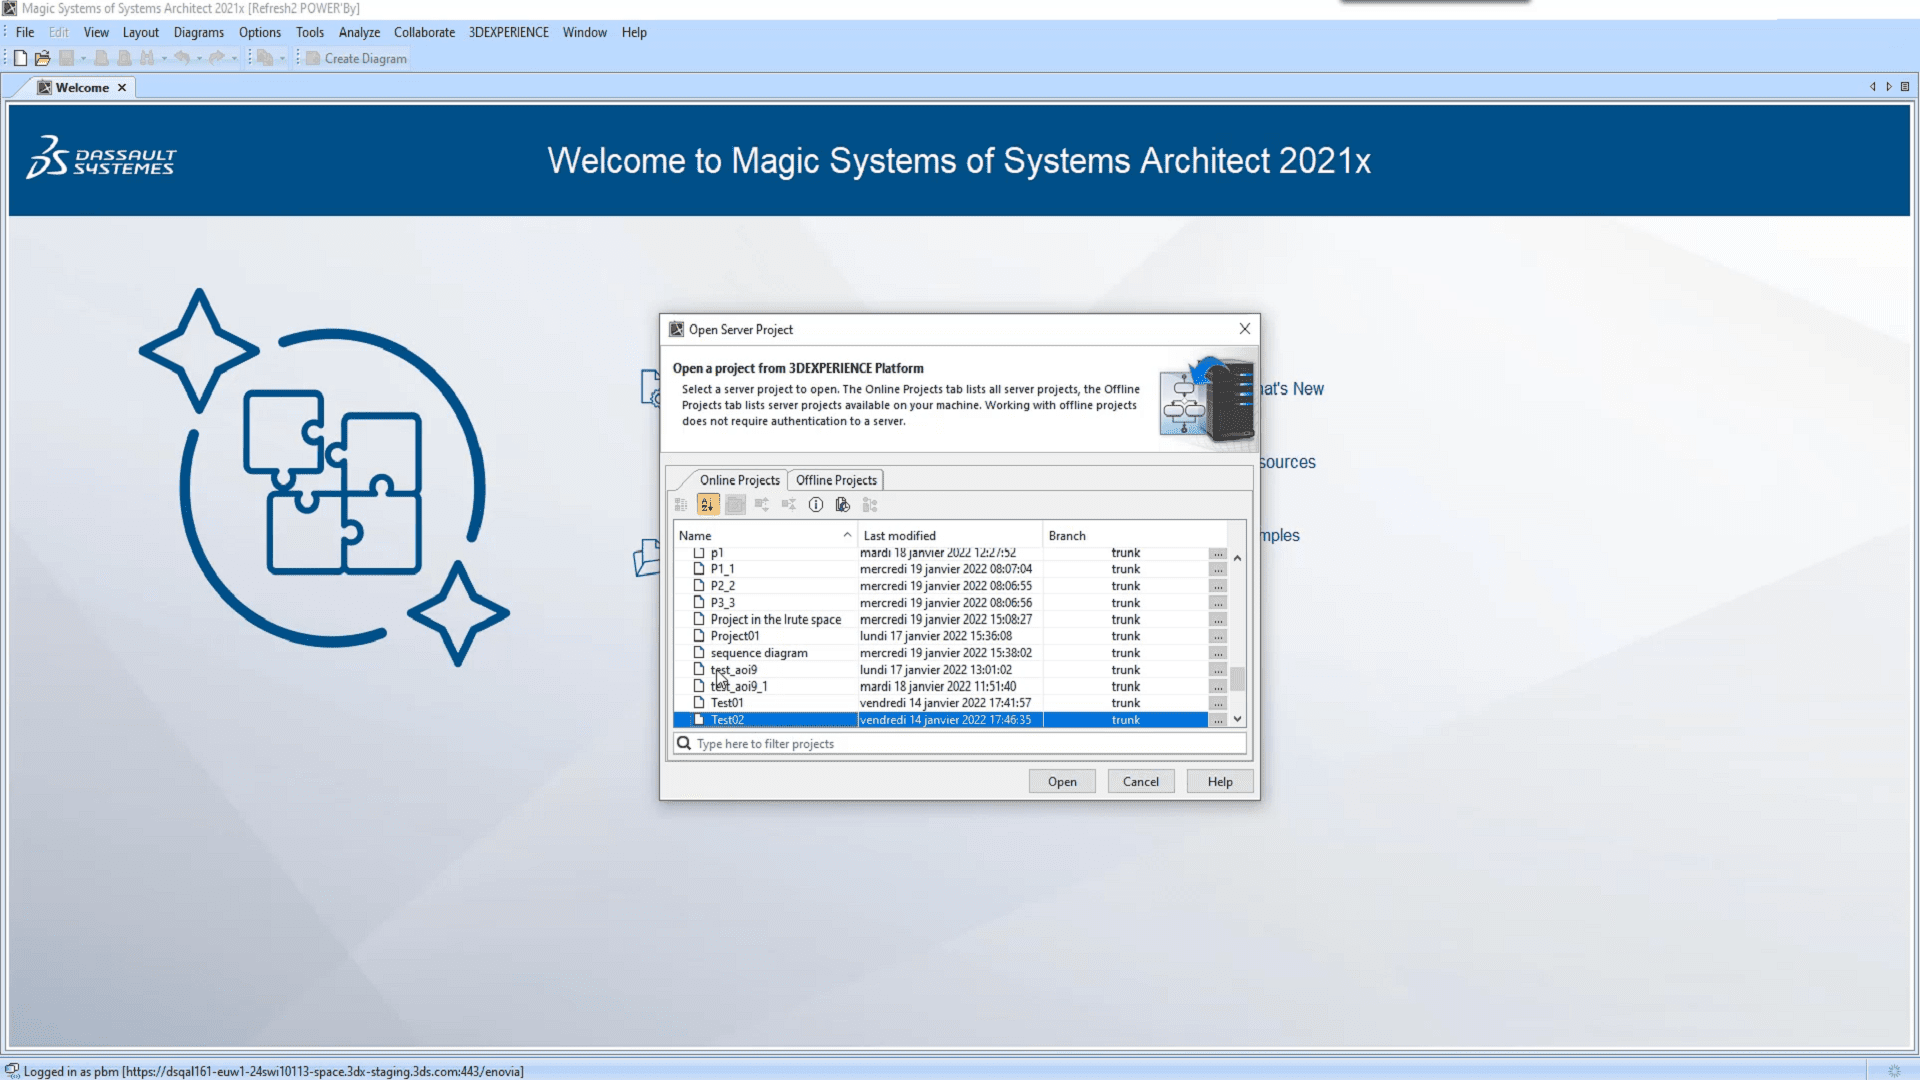Screen dimensions: 1920x1080
Task: Click the expand-all icon in dialog toolbar
Action: (762, 505)
